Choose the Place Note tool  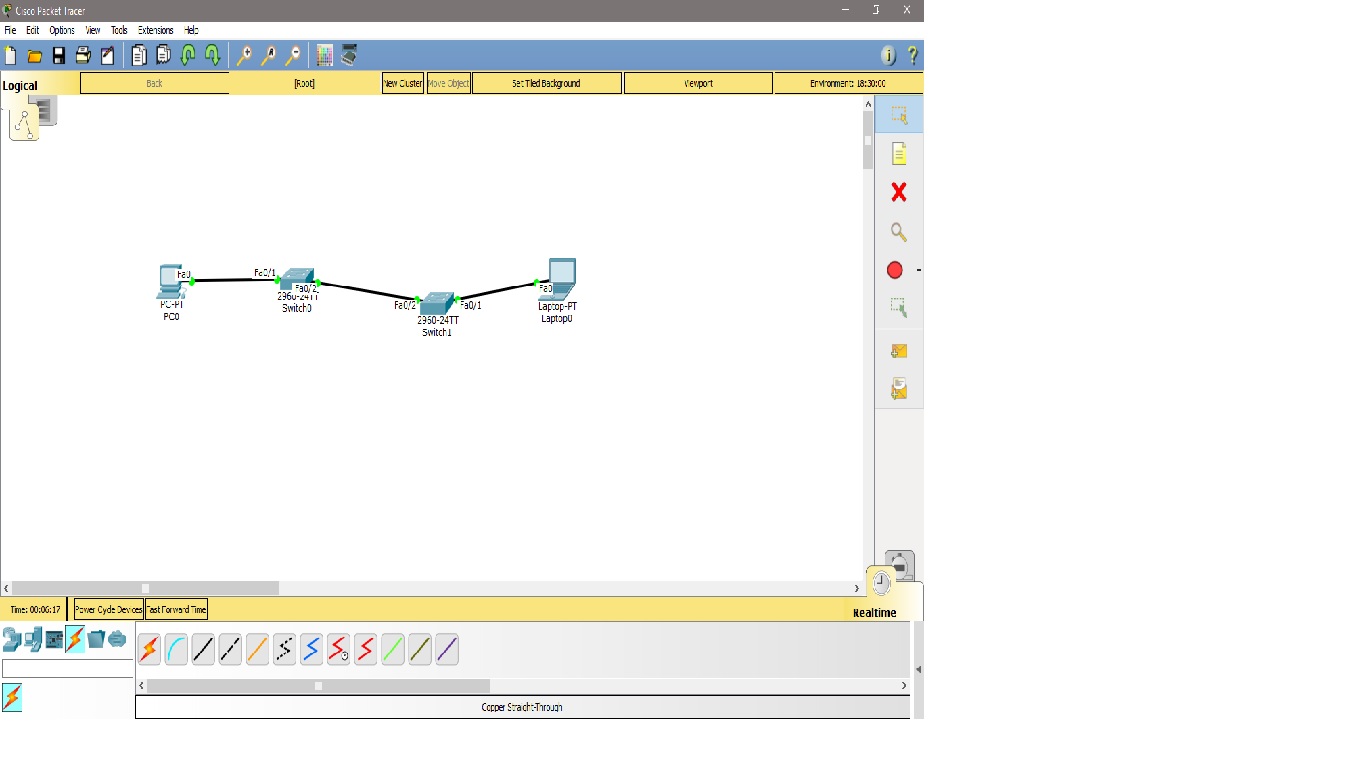click(897, 153)
